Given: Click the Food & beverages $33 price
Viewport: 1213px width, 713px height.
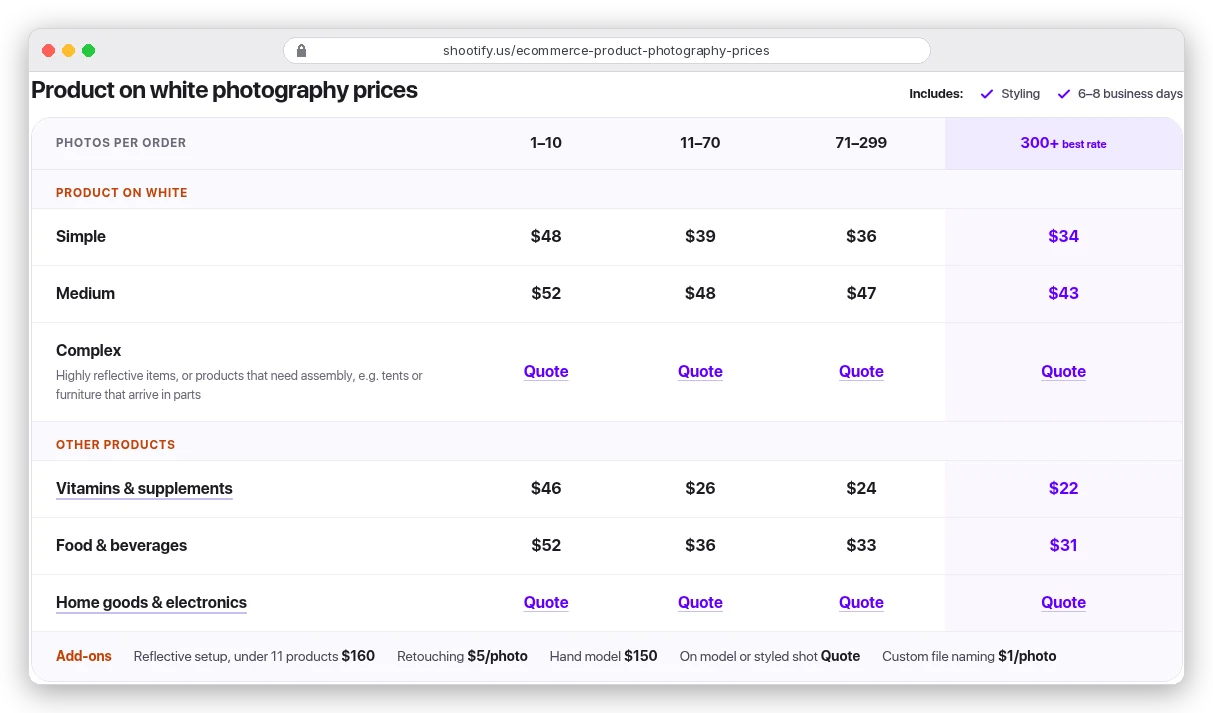Looking at the screenshot, I should pyautogui.click(x=861, y=545).
